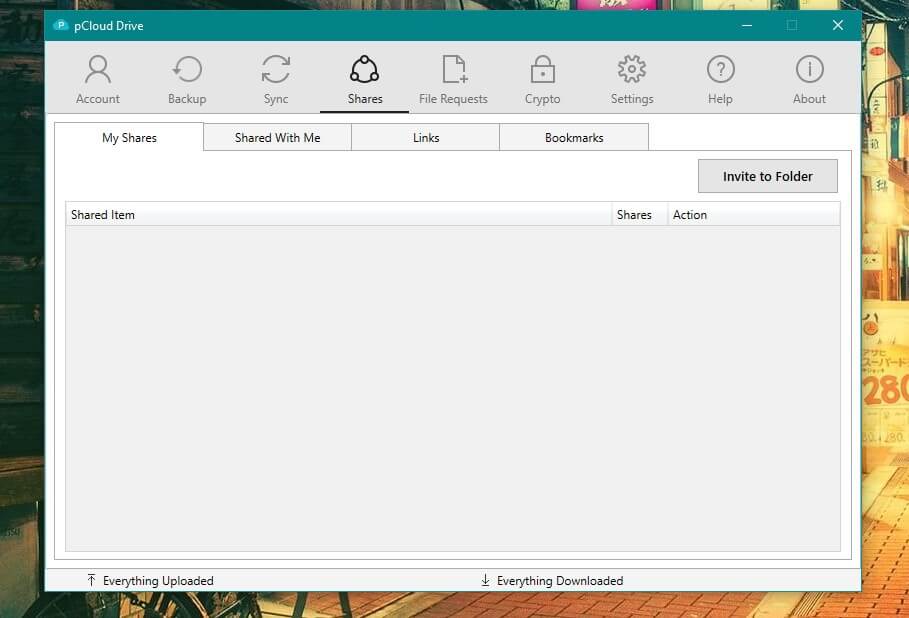Open the Links tab

[426, 137]
